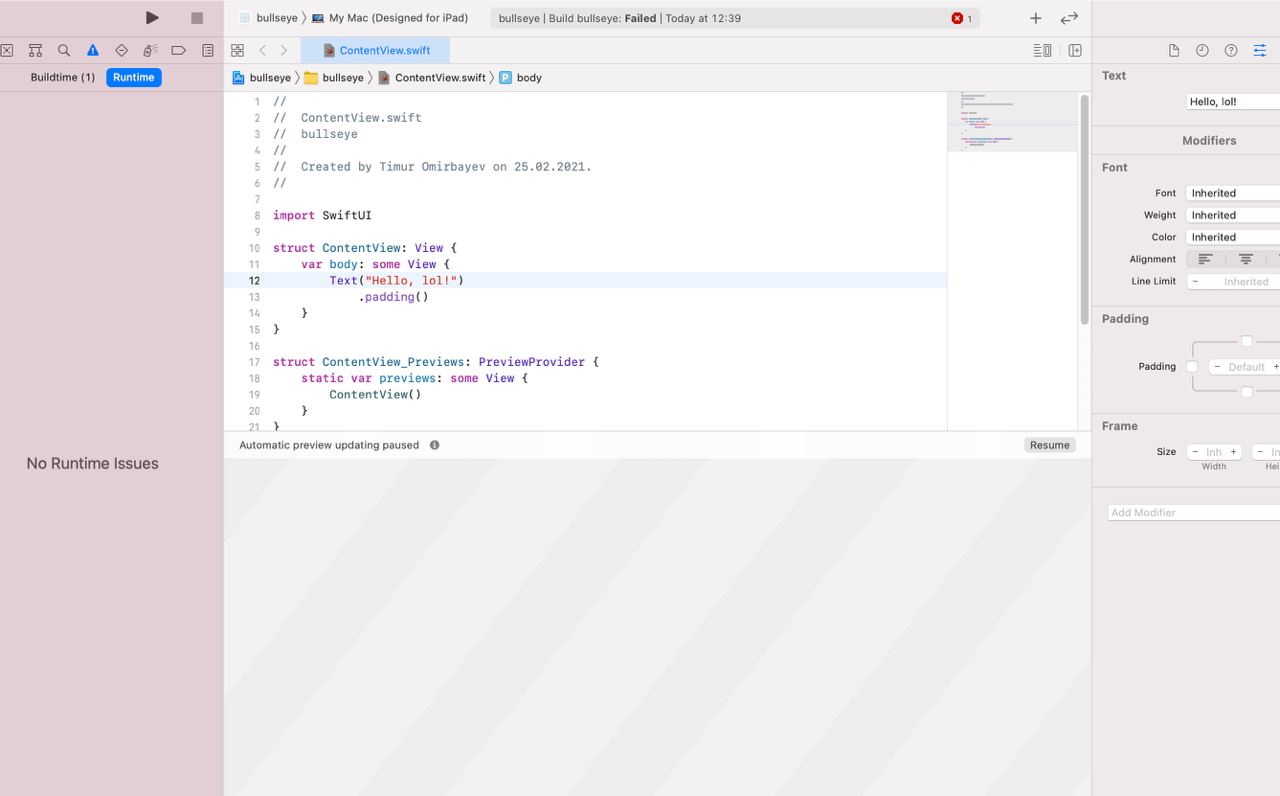Viewport: 1280px width, 796px height.
Task: Click the ContentView() code line
Action: pos(376,394)
